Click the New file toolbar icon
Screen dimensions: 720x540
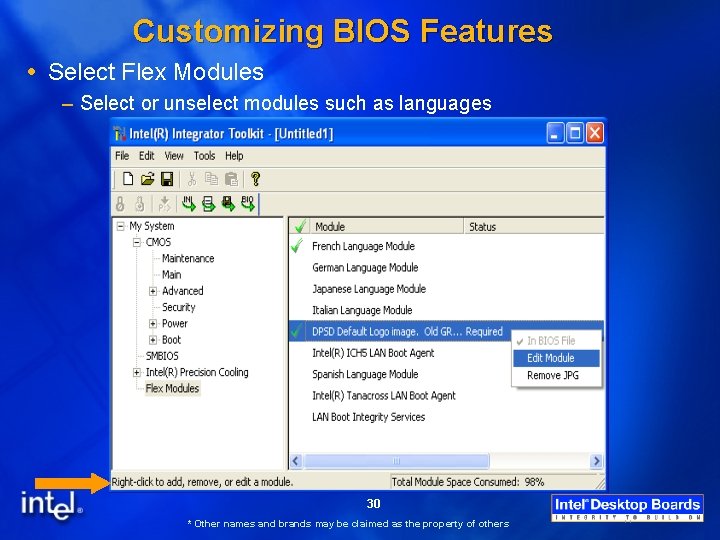pos(128,179)
